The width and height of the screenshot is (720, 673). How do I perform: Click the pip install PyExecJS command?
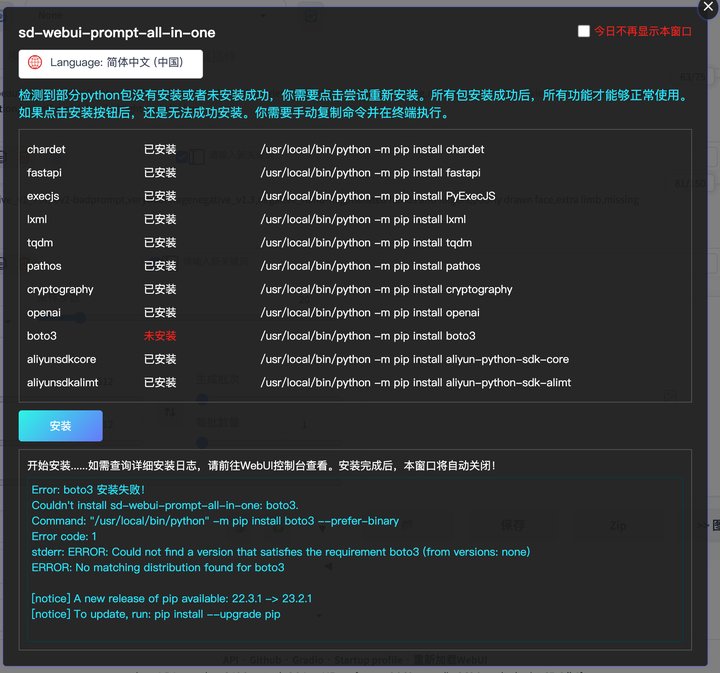(x=378, y=196)
